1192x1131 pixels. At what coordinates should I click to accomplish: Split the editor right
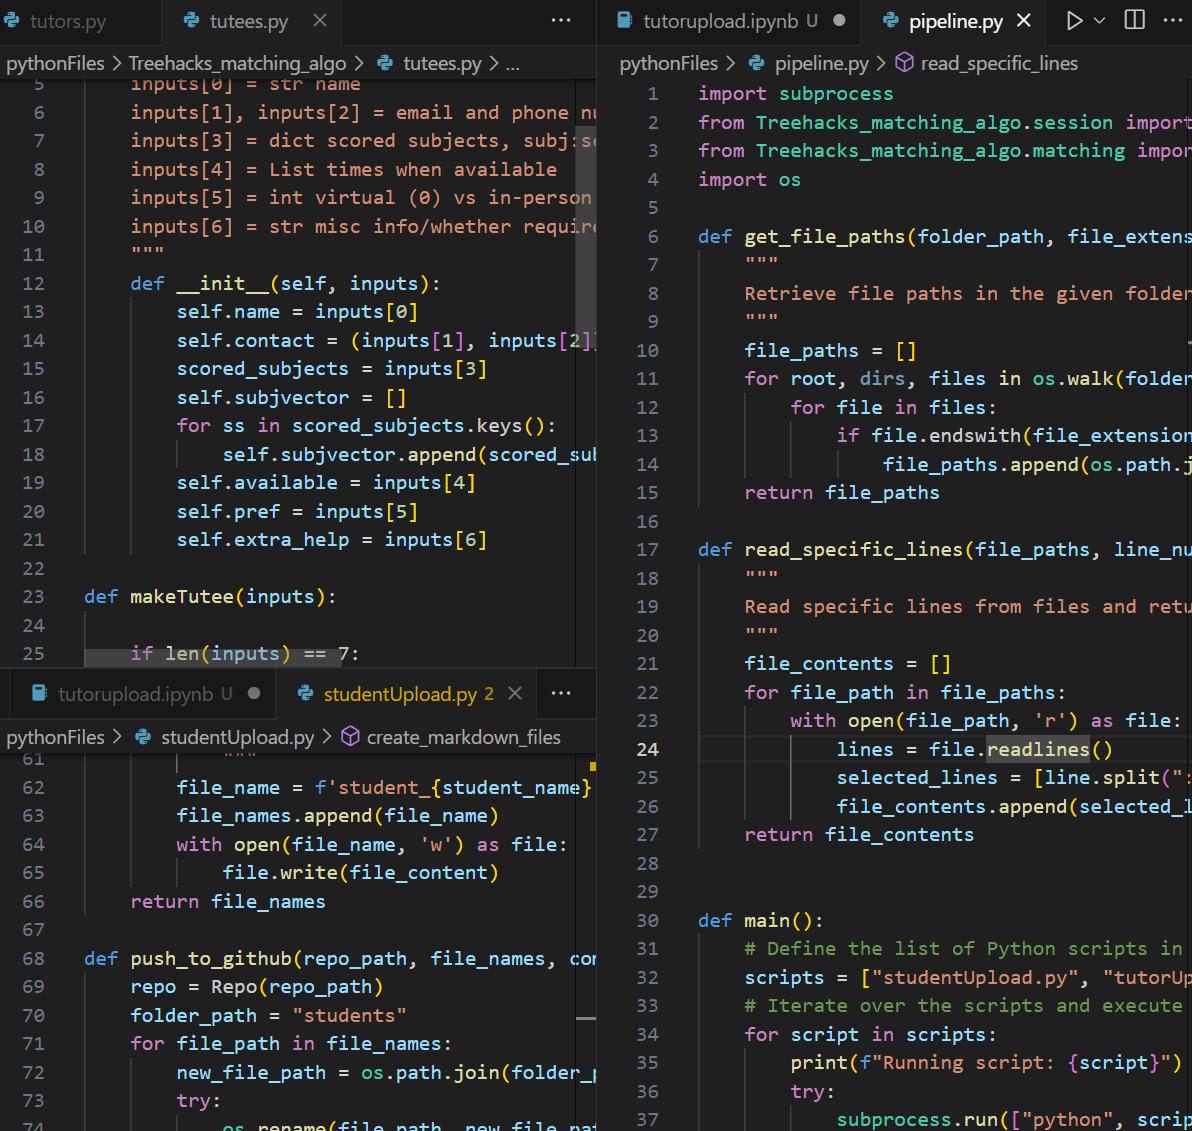[x=1134, y=21]
